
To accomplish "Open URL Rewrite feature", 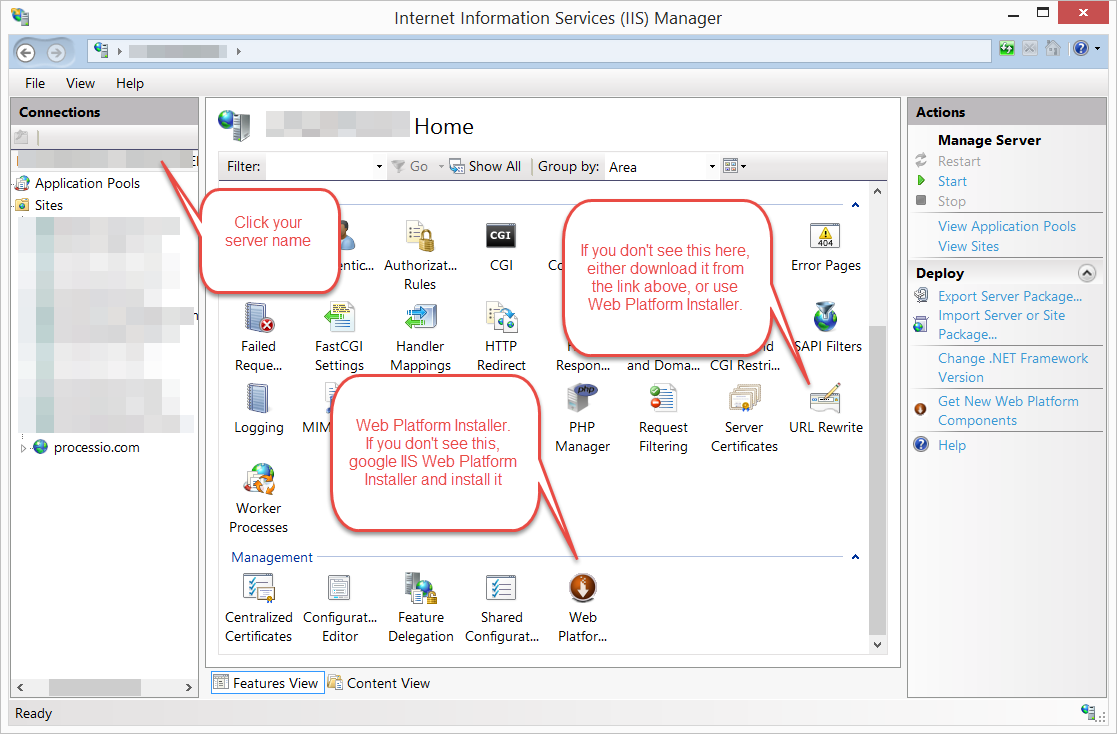I will (824, 406).
